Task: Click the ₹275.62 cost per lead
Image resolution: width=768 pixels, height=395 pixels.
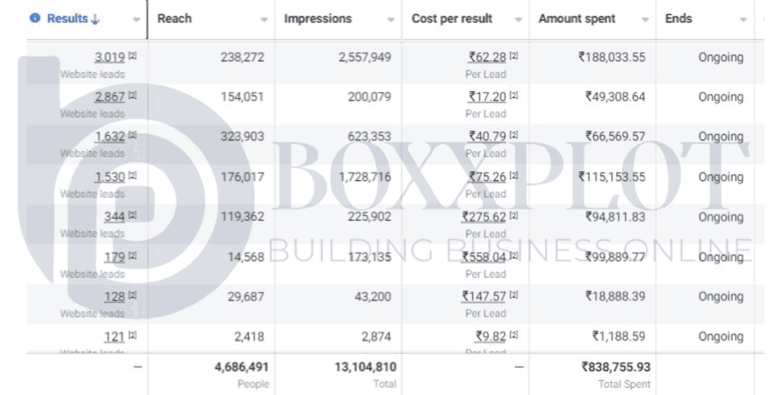Action: pyautogui.click(x=484, y=217)
